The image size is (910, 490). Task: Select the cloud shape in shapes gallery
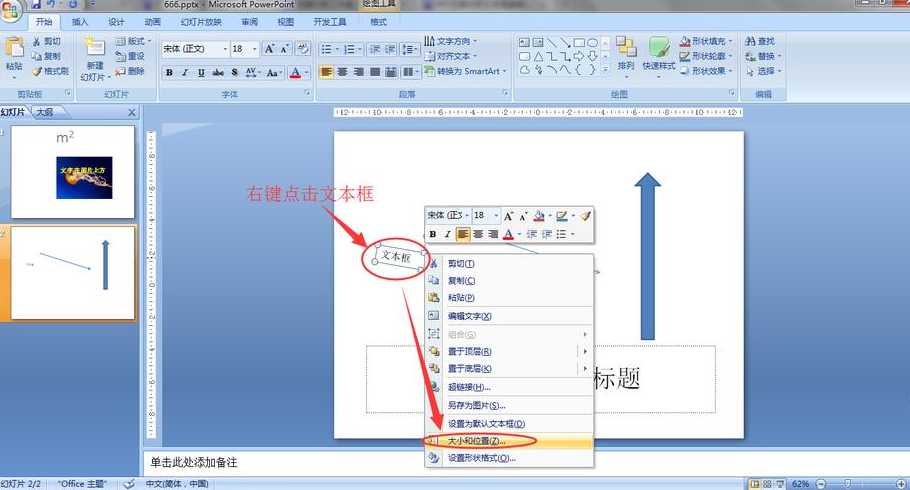[x=525, y=70]
